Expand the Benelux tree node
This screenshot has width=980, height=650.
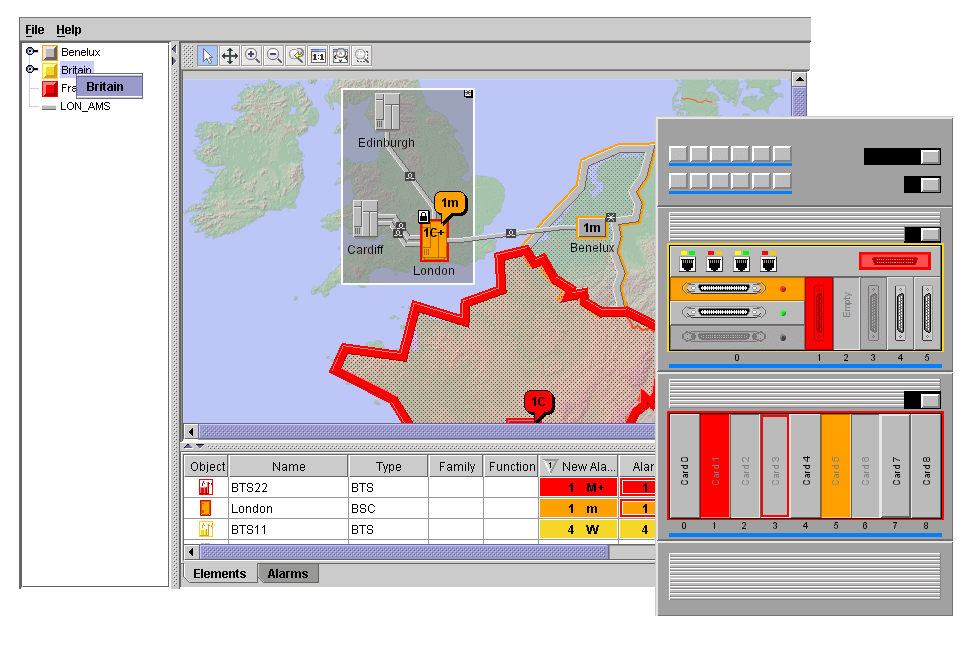point(31,51)
